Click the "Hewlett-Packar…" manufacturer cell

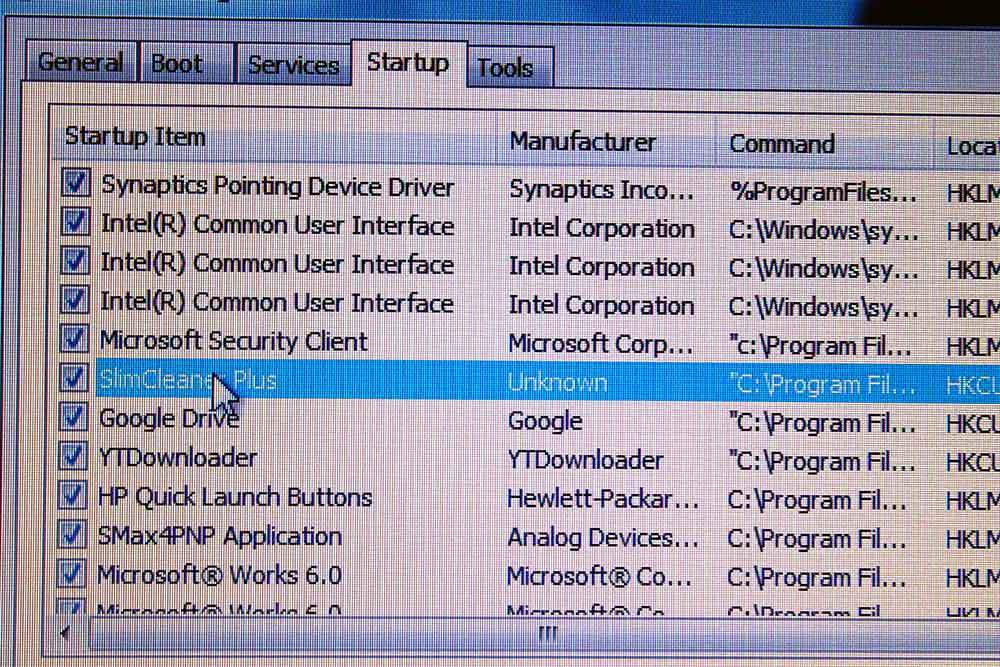[603, 499]
